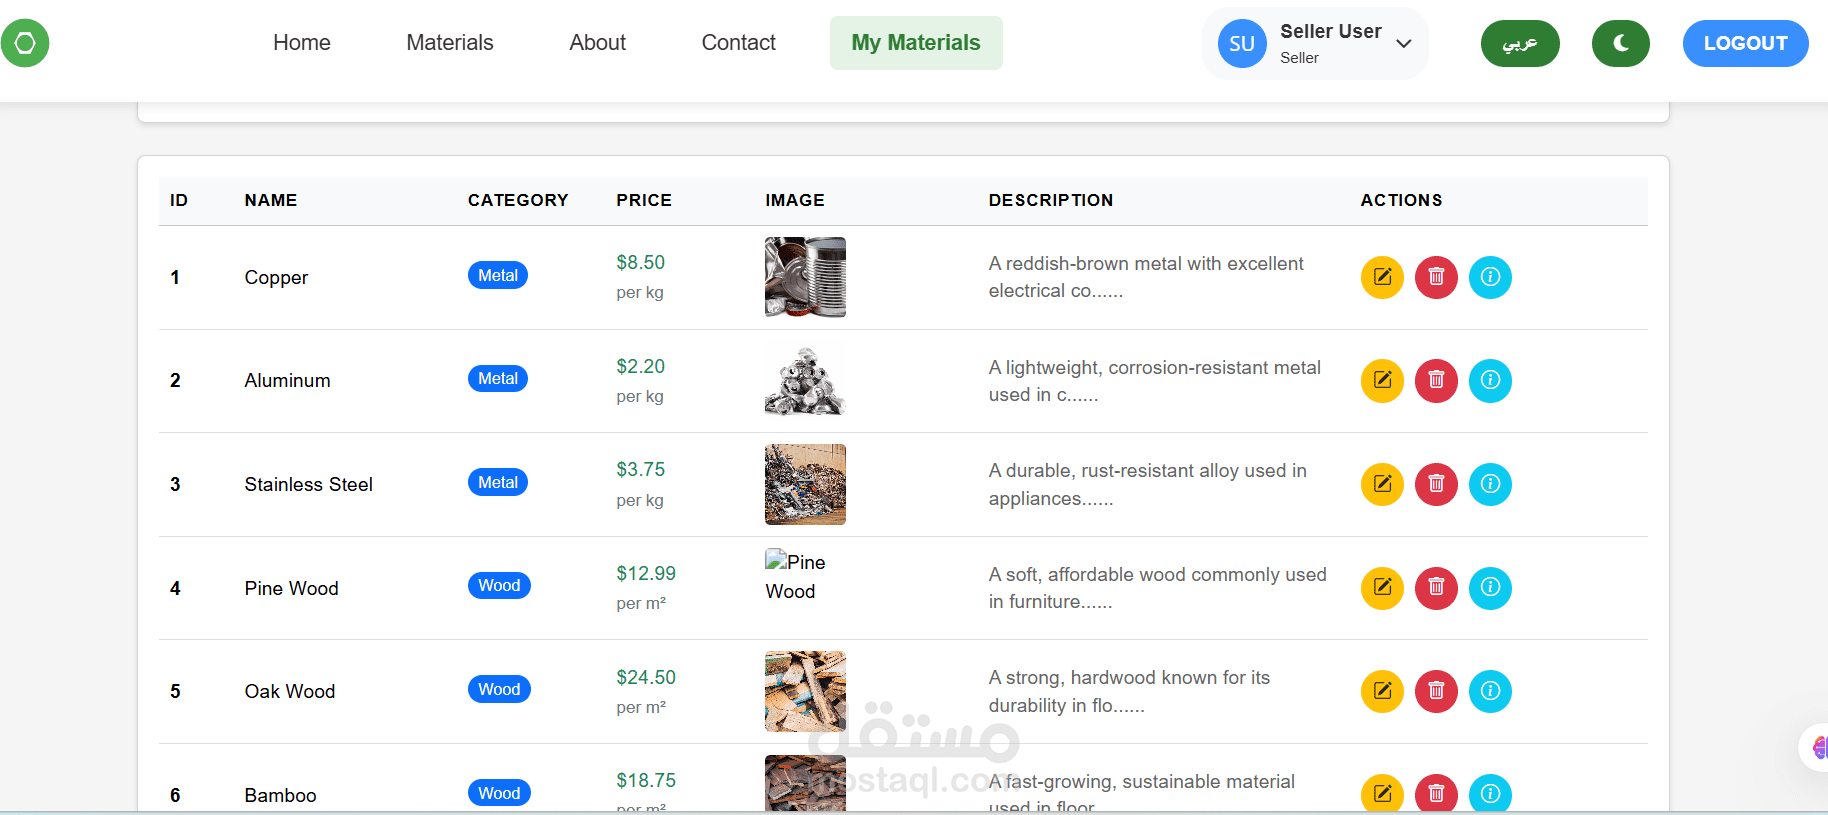Viewport: 1828px width, 815px height.
Task: Show Aluminum details via info icon
Action: coord(1490,380)
